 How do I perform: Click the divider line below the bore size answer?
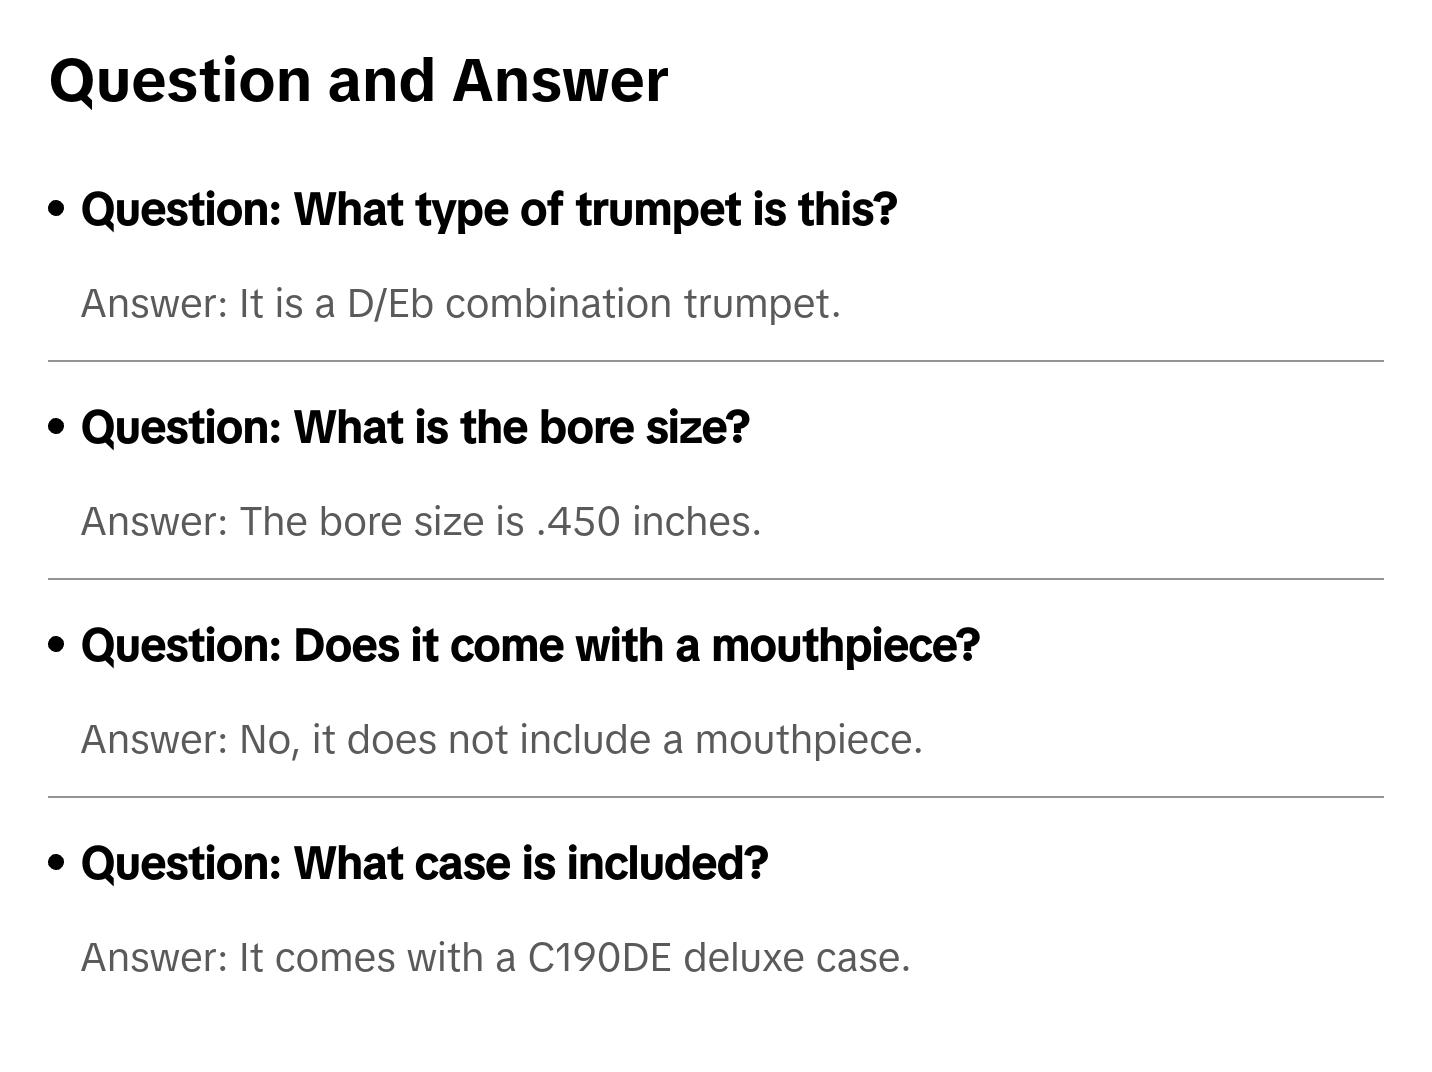tap(715, 579)
